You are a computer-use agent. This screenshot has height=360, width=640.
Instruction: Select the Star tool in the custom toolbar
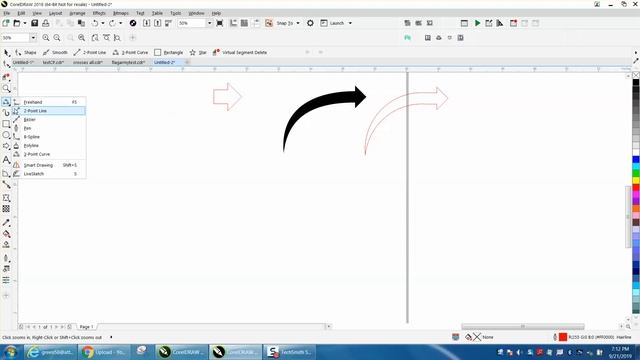[x=198, y=52]
